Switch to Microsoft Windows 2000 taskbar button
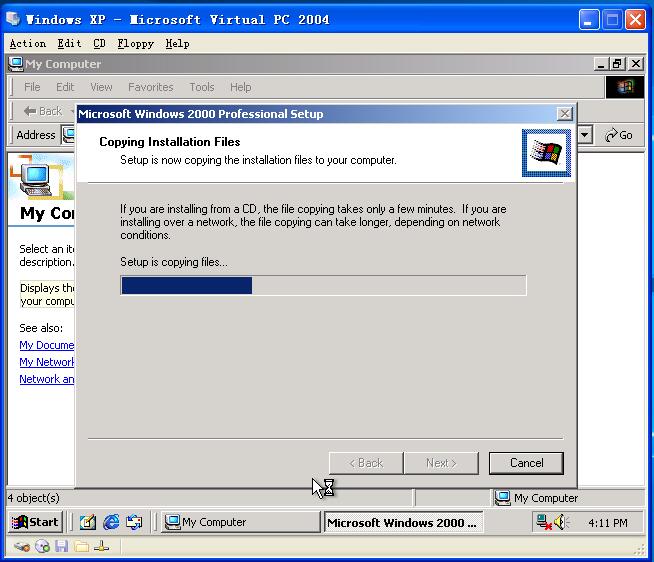Screen dimensions: 654x562 [x=403, y=522]
